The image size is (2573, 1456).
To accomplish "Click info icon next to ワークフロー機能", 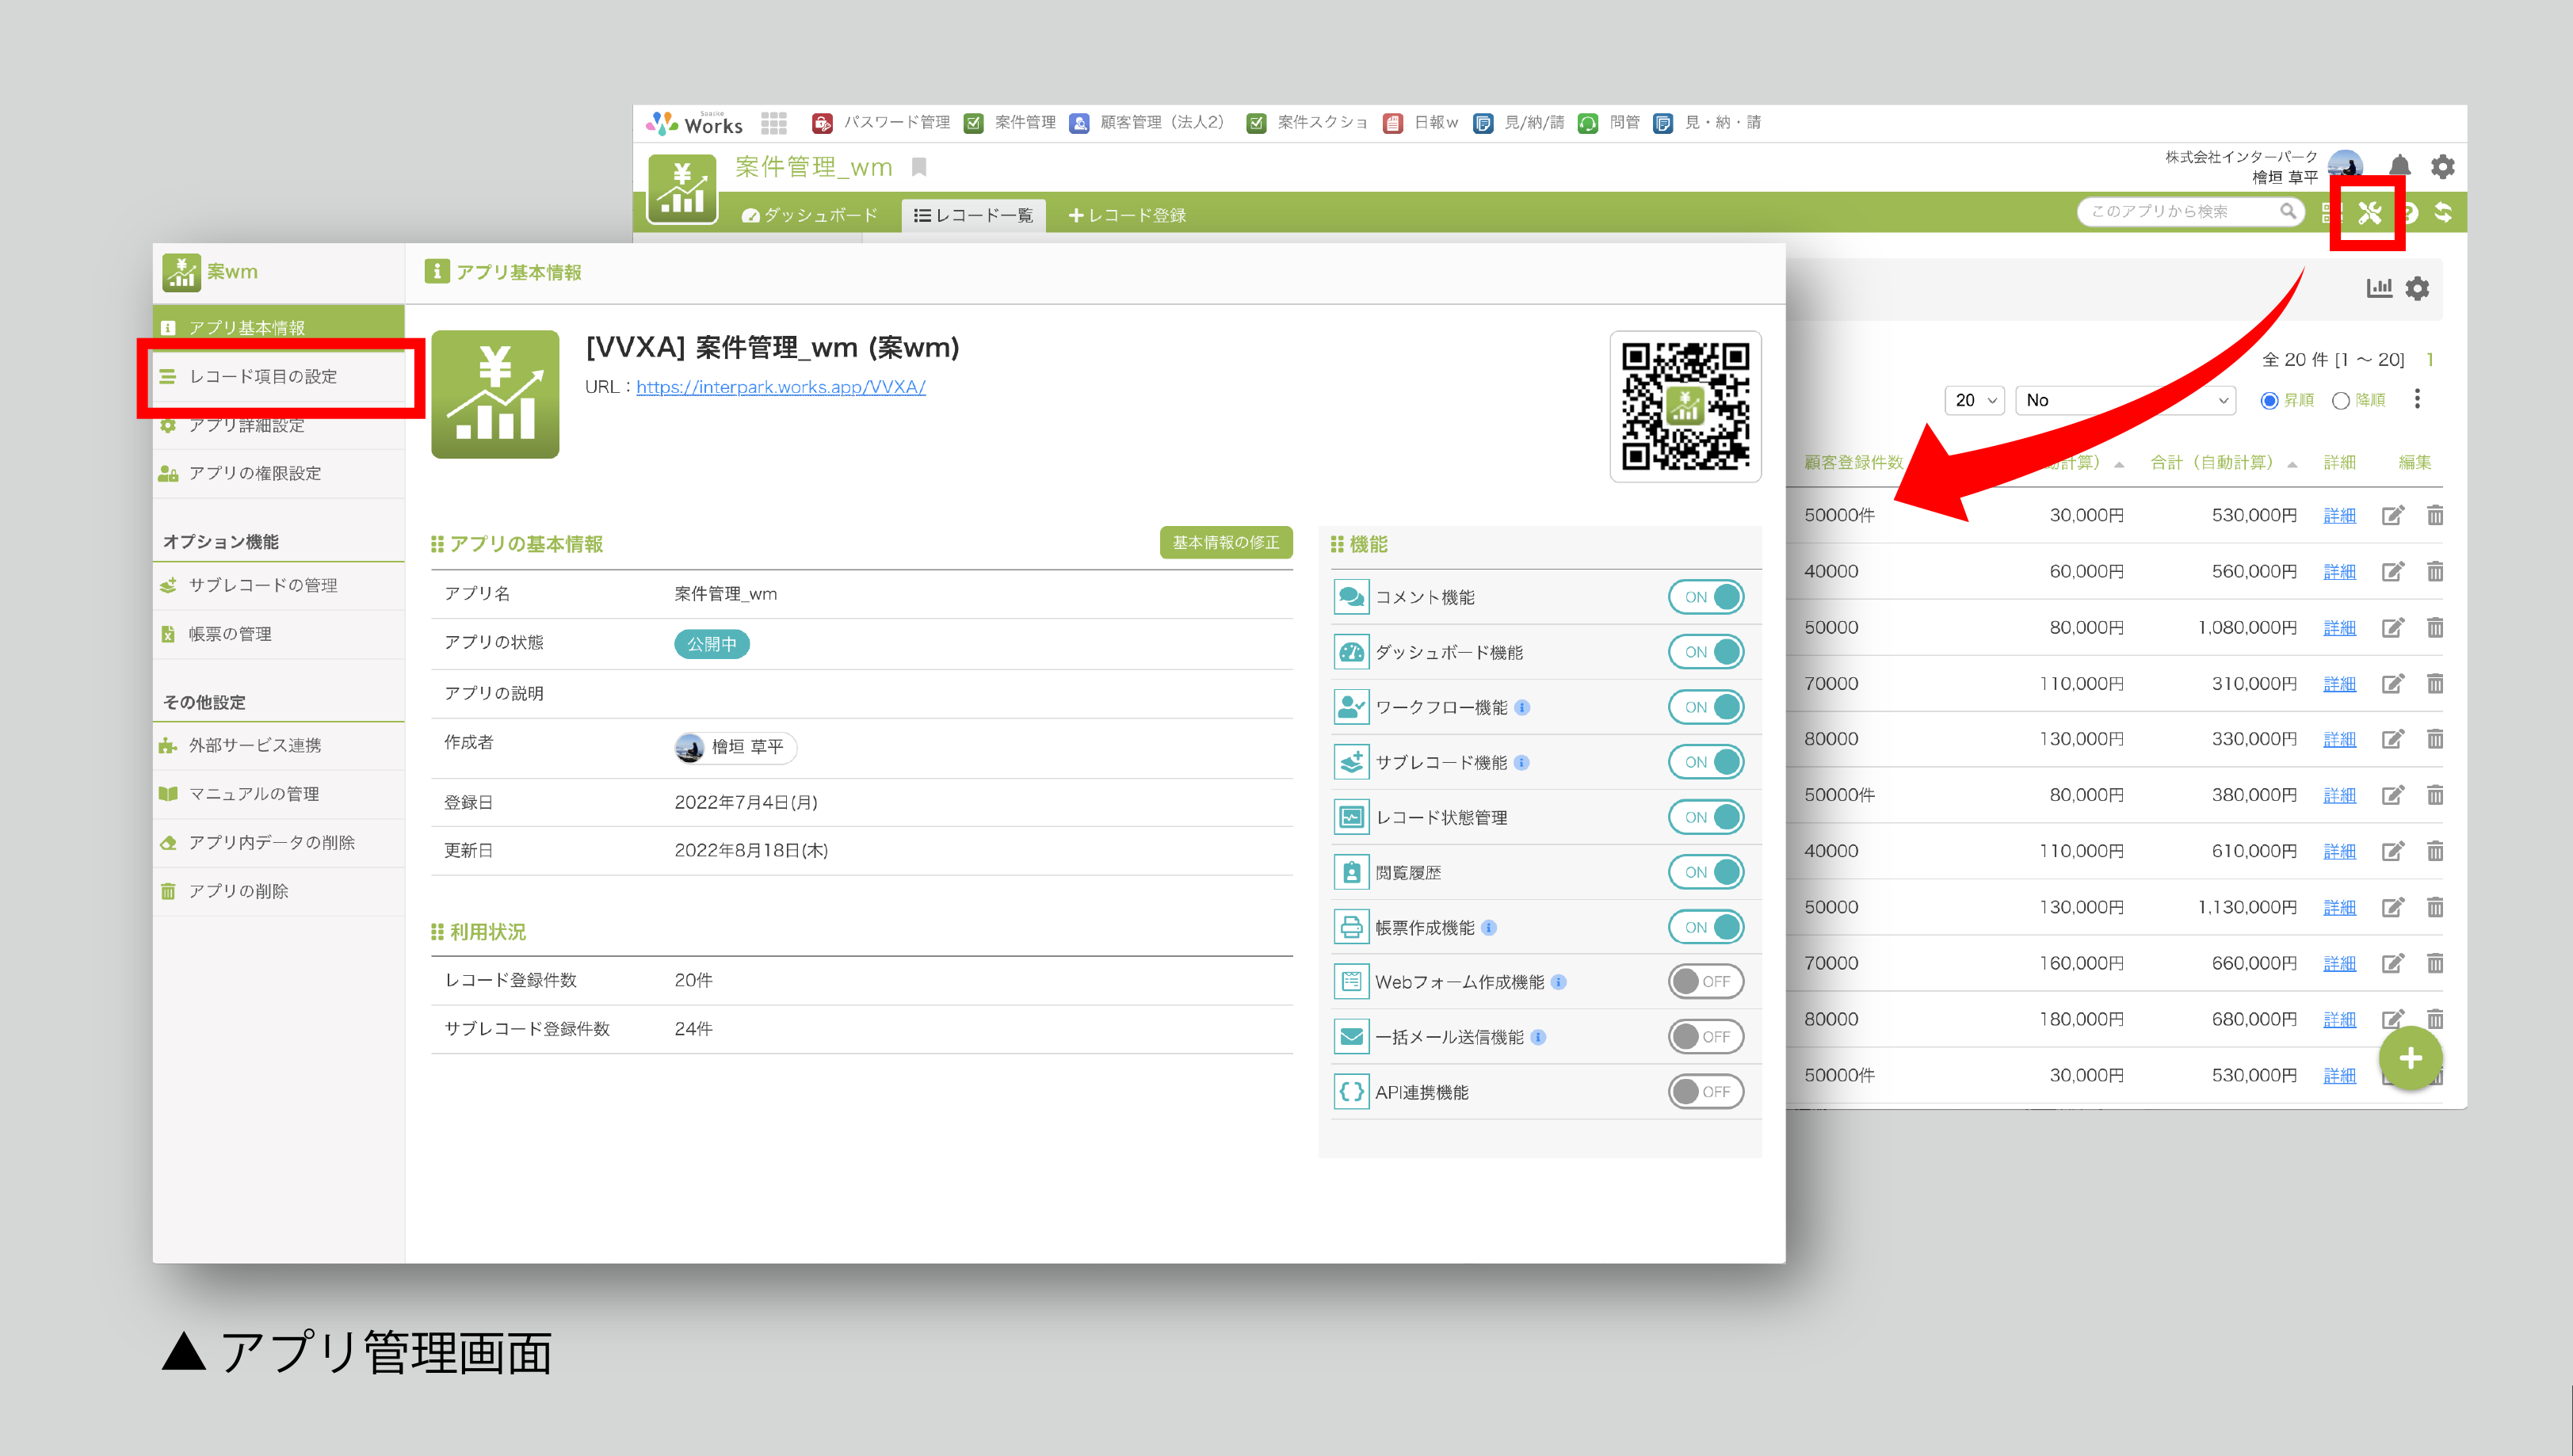I will [1522, 708].
